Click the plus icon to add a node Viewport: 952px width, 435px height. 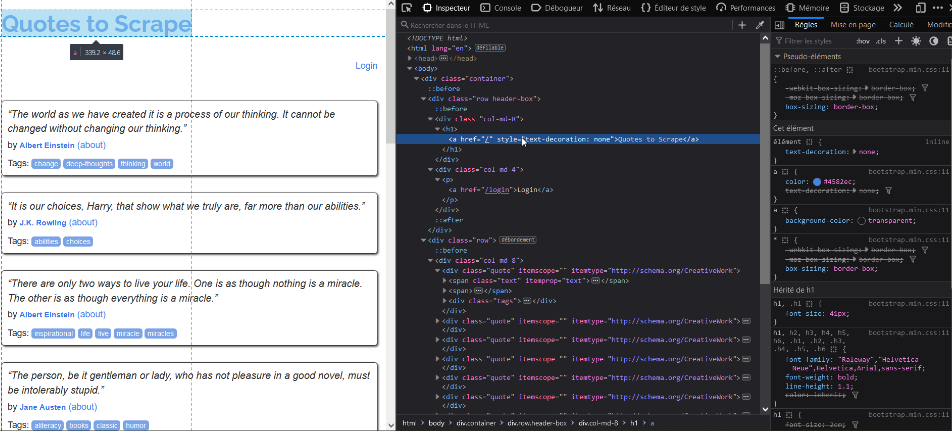[742, 25]
